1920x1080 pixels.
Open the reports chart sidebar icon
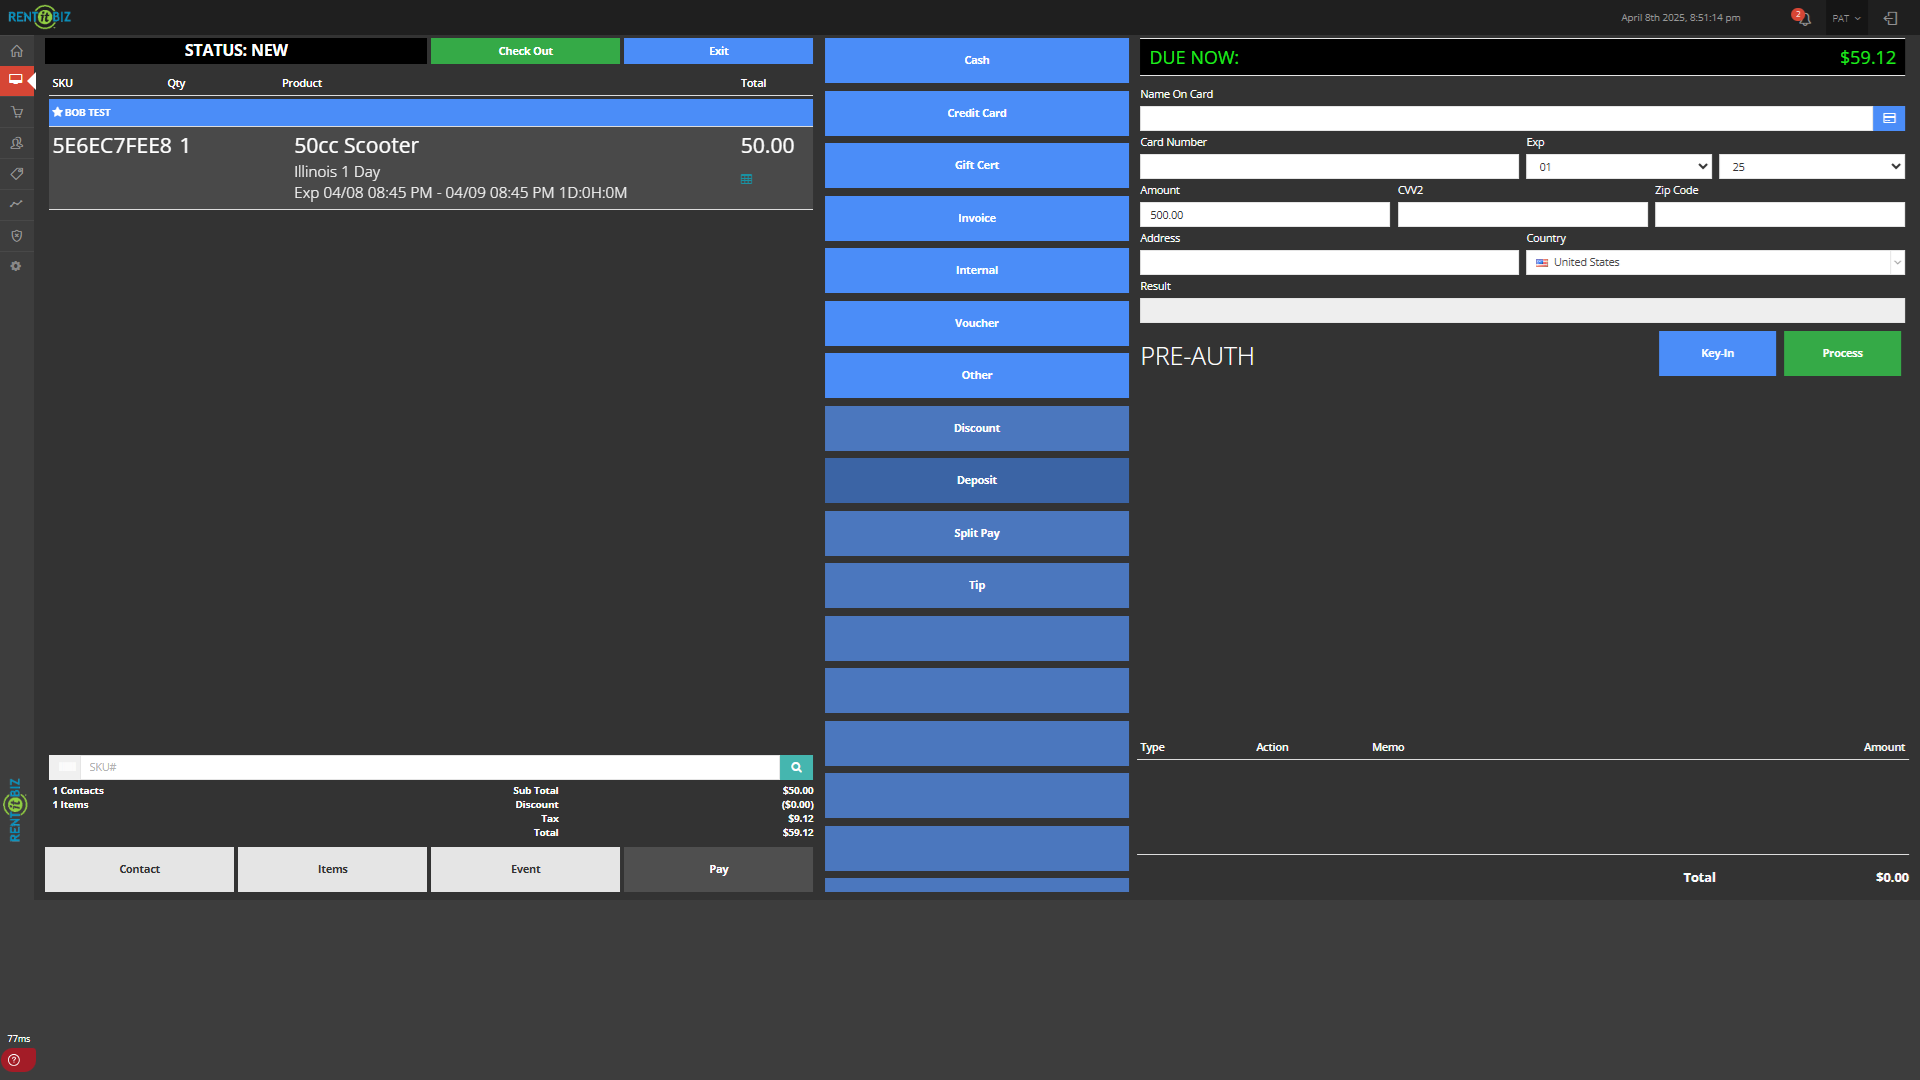(17, 204)
